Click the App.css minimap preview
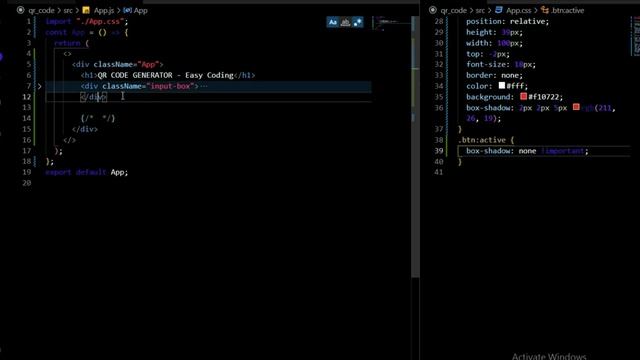This screenshot has width=640, height=360. pyautogui.click(x=636, y=36)
